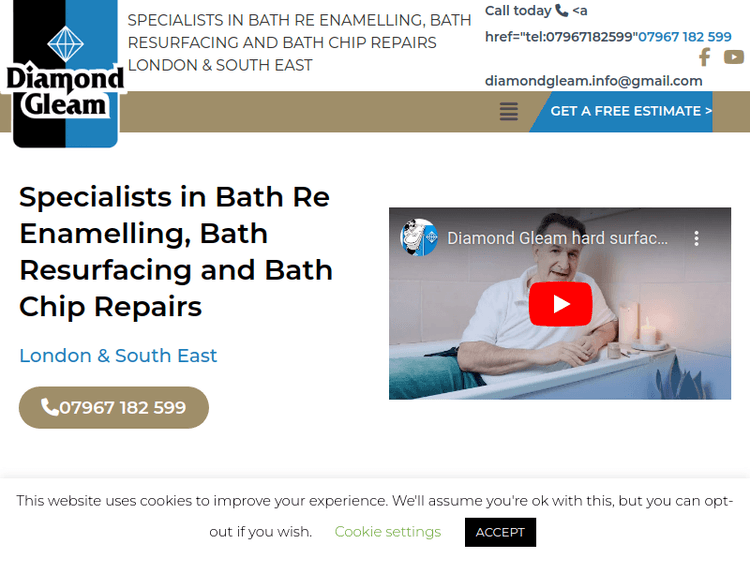This screenshot has width=750, height=563.
Task: Open the YouTube channel icon
Action: pos(733,57)
